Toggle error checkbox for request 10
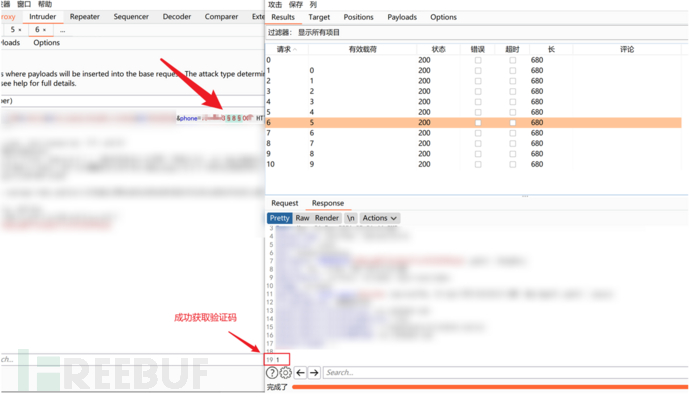The height and width of the screenshot is (398, 690). [x=478, y=164]
